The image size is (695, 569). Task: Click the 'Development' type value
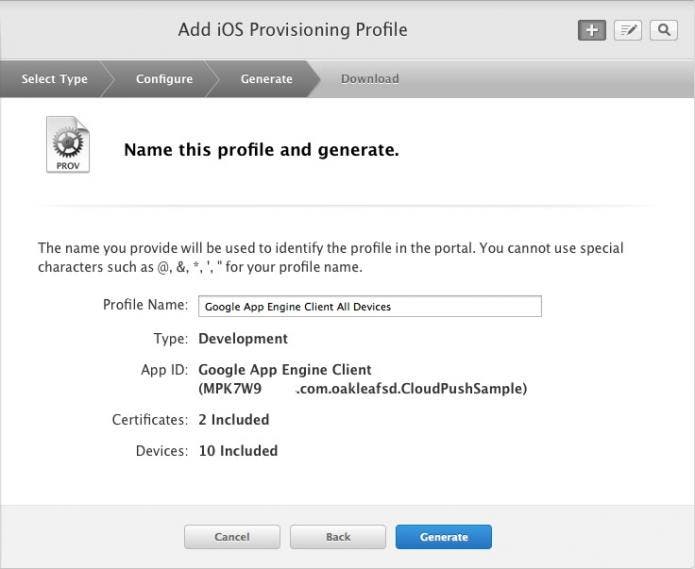pyautogui.click(x=243, y=339)
